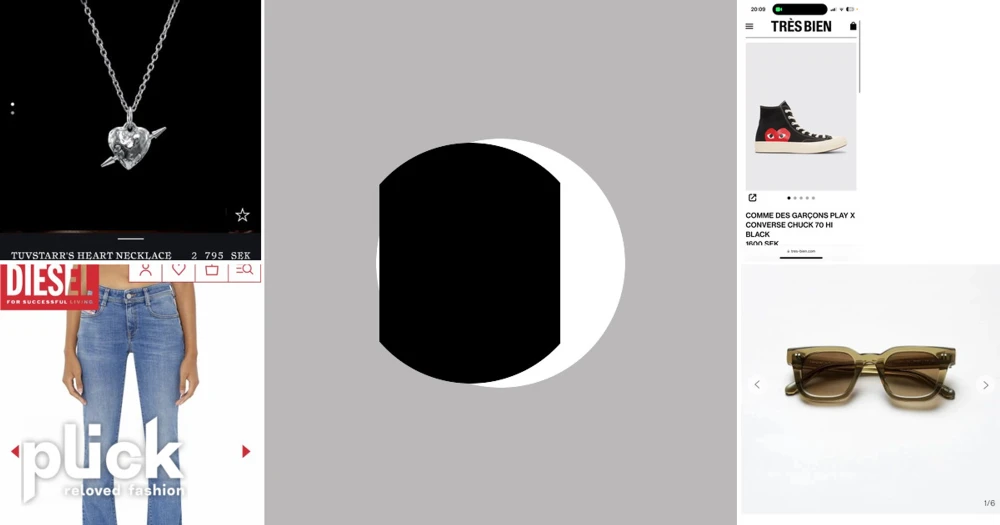1000x525 pixels.
Task: Show previous jeans photo with red arrow
Action: (x=15, y=452)
